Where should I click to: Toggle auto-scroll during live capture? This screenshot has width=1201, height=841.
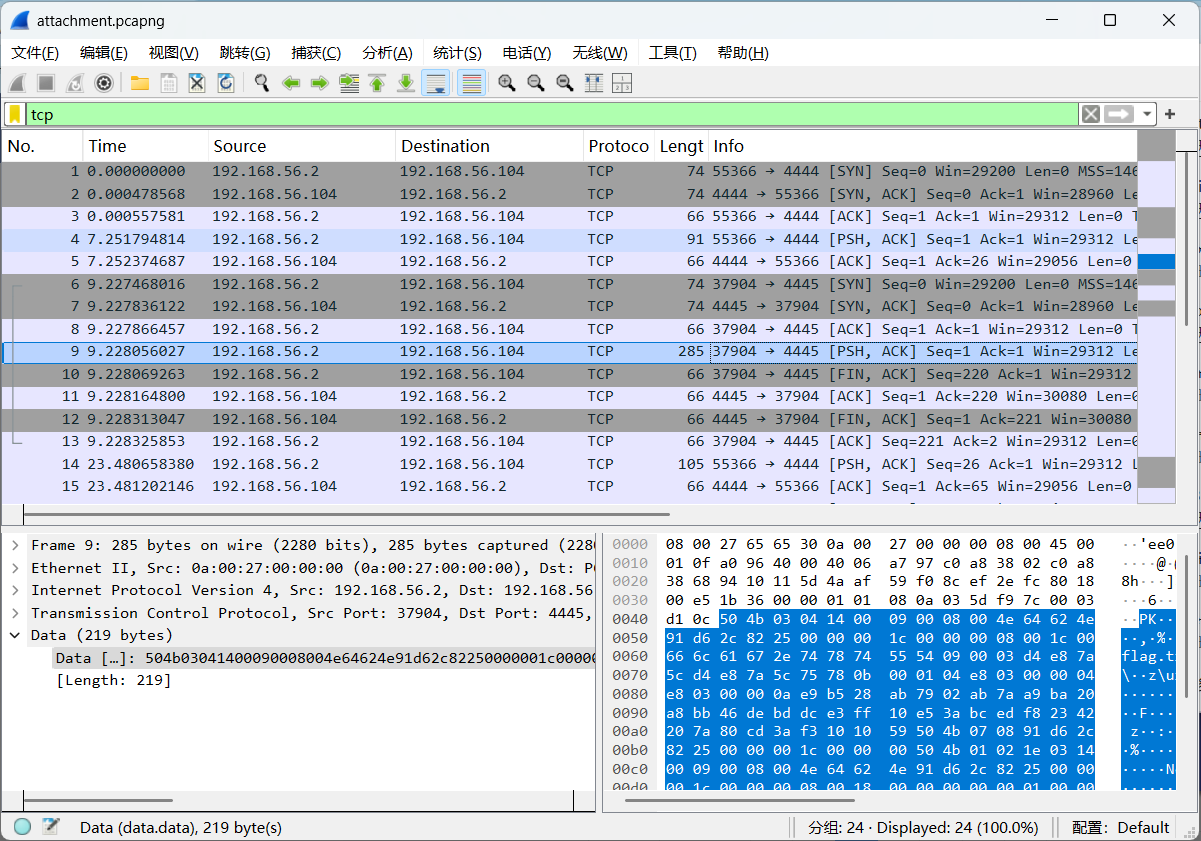436,83
